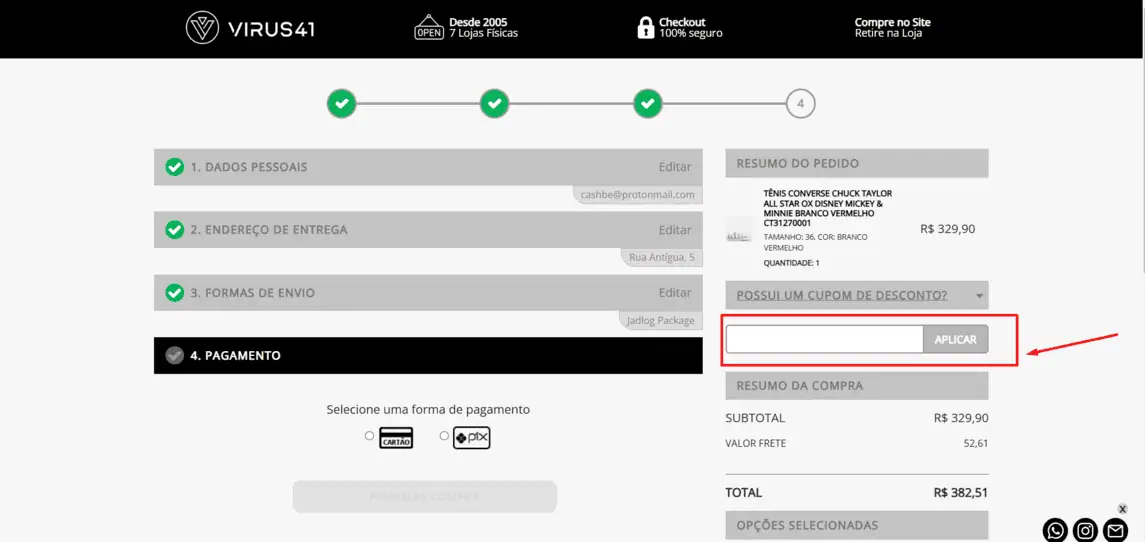The image size is (1145, 542).
Task: Click the Virus41 logo
Action: coord(250,28)
